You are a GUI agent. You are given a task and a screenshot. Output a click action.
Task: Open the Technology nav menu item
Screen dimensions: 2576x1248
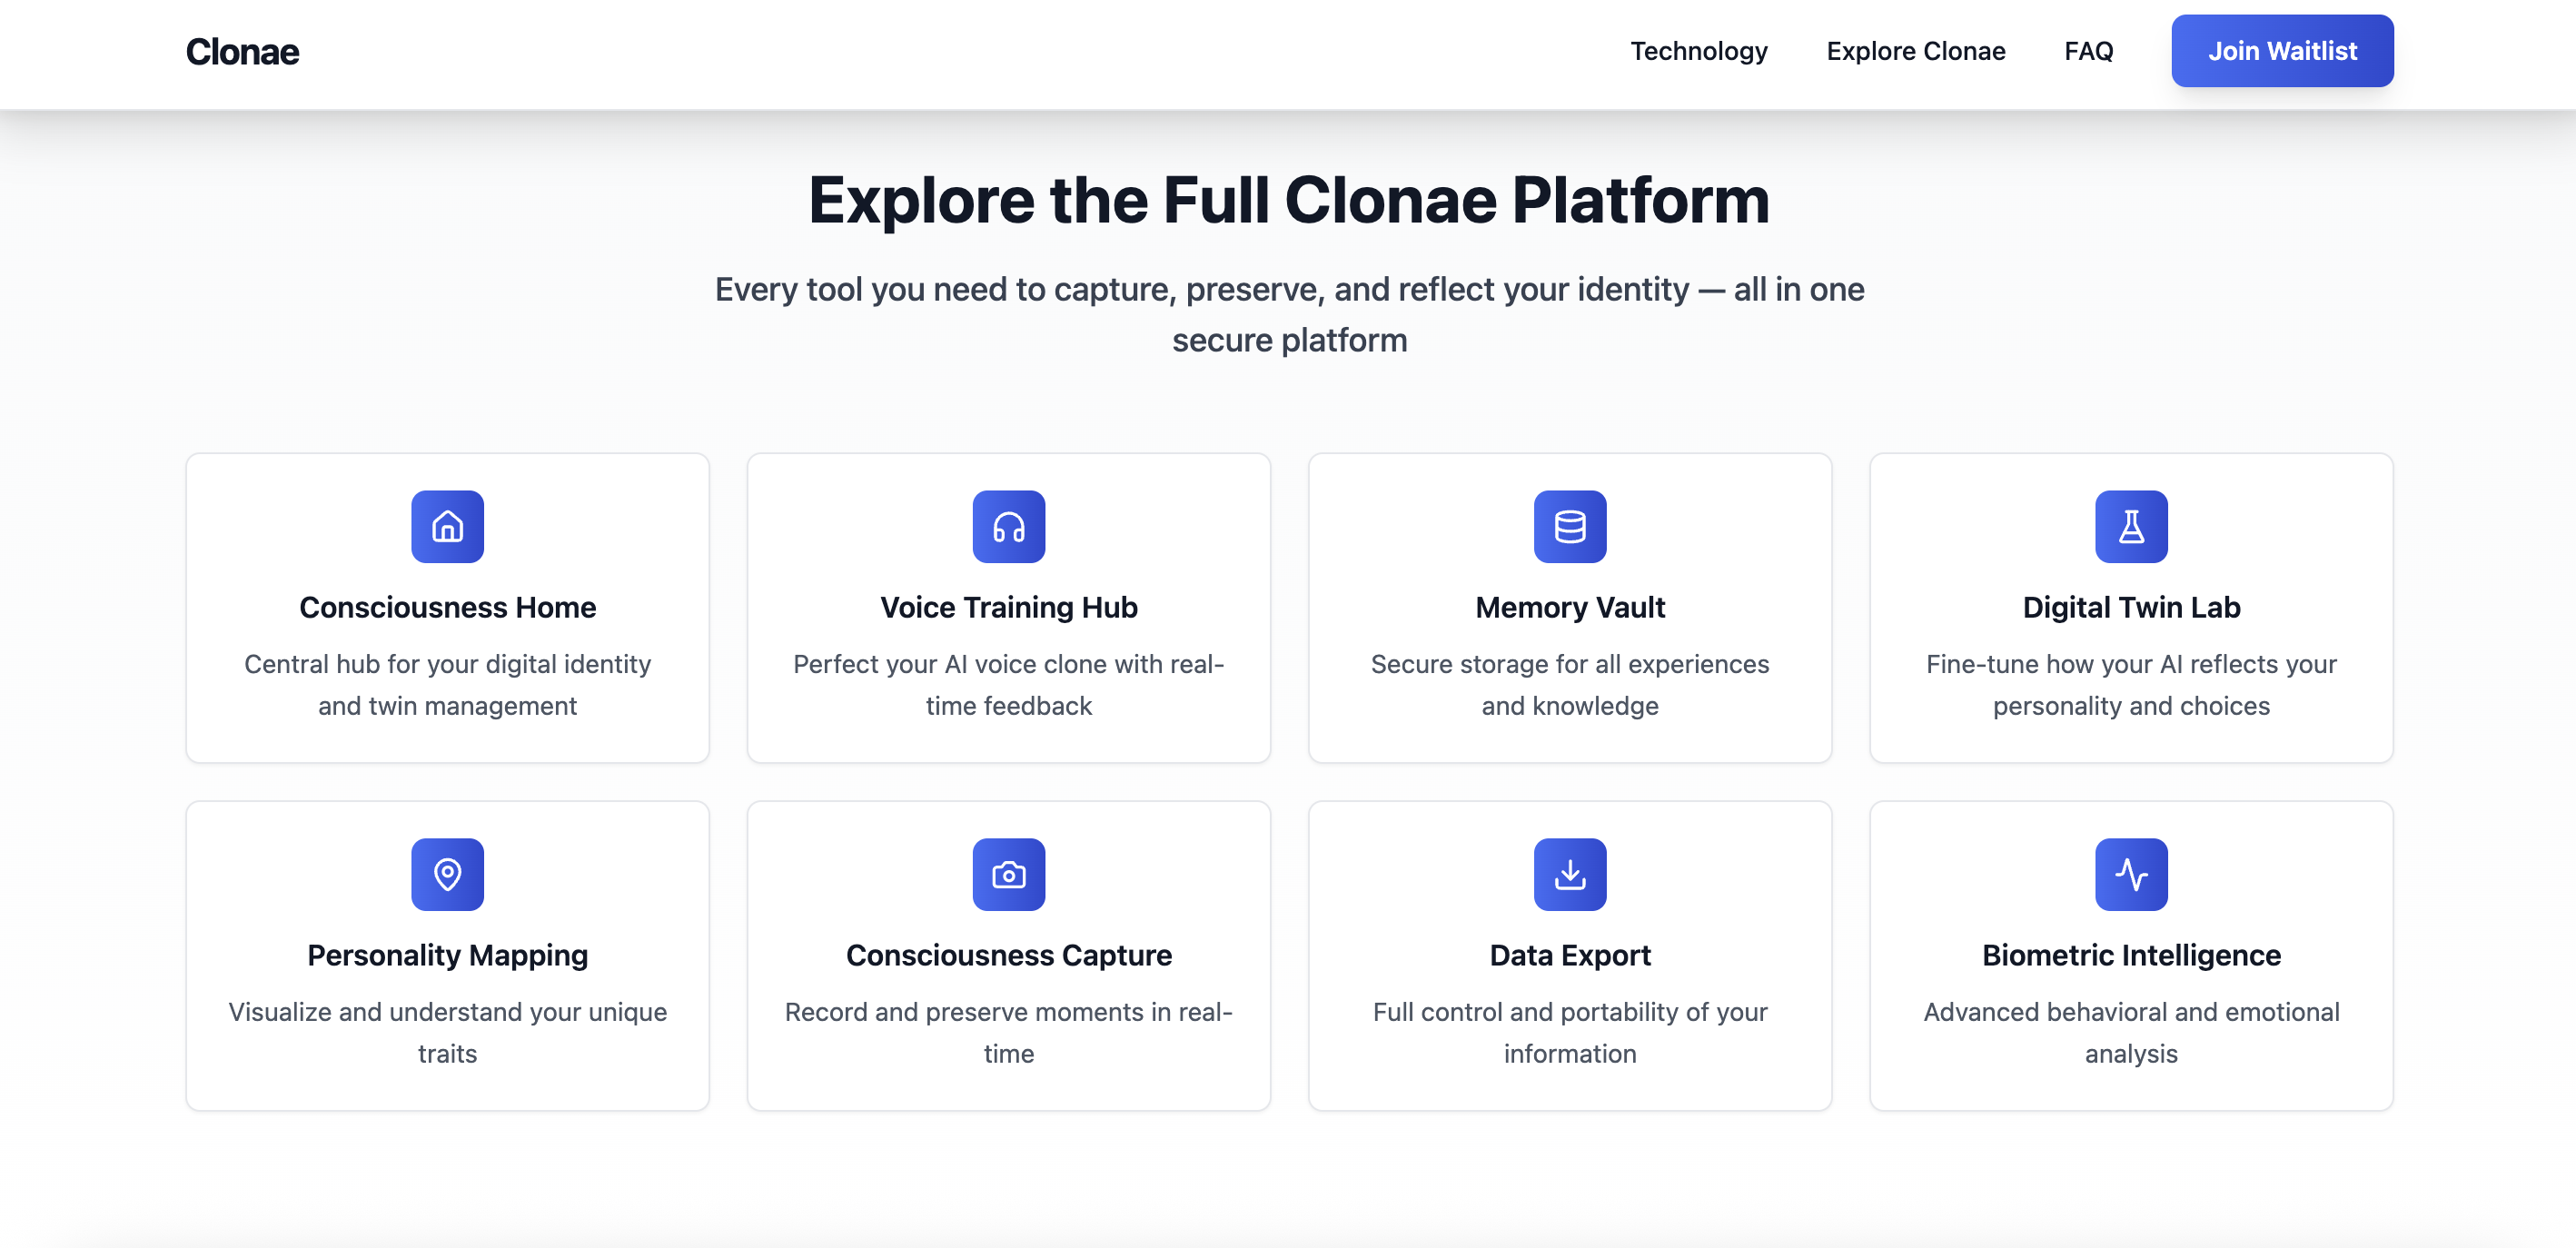[x=1698, y=51]
